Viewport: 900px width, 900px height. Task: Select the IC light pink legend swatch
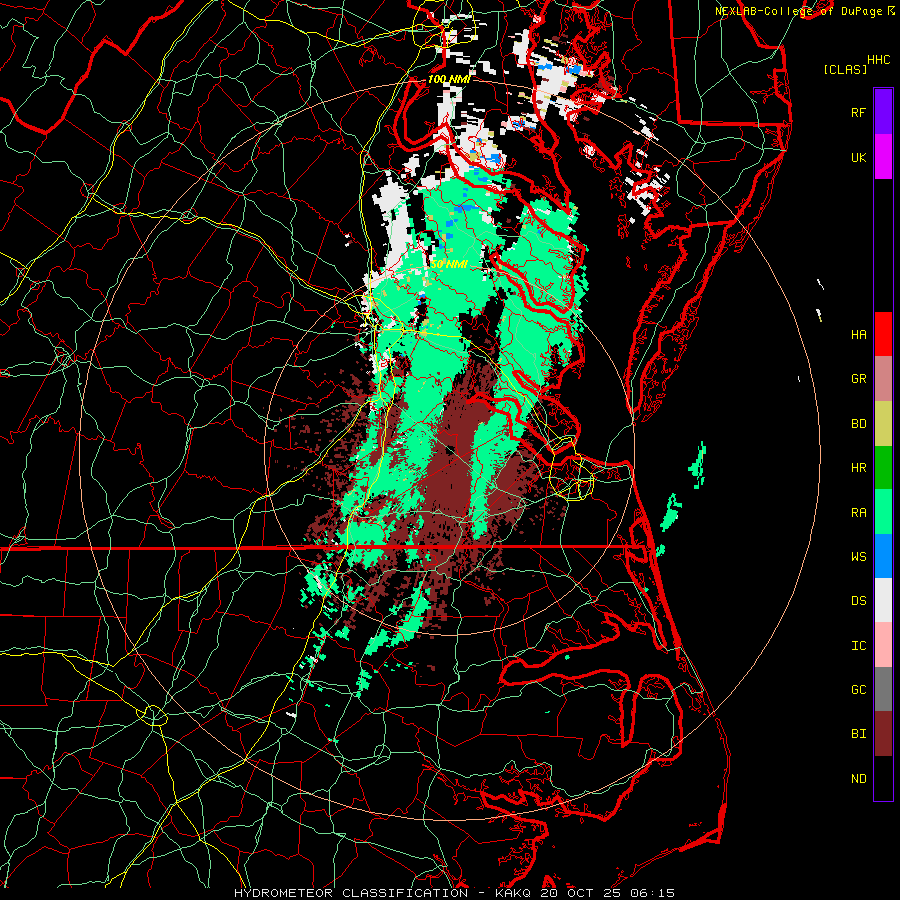[x=883, y=645]
